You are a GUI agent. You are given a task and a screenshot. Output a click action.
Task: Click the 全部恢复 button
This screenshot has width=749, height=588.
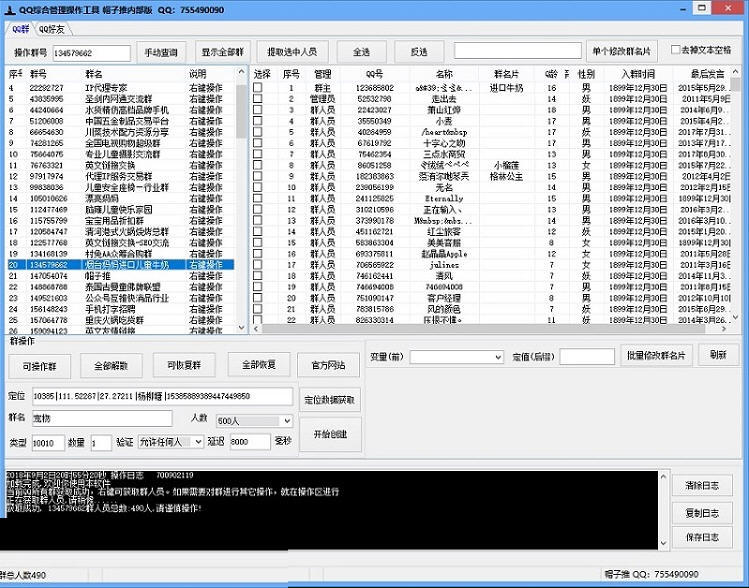tap(259, 365)
